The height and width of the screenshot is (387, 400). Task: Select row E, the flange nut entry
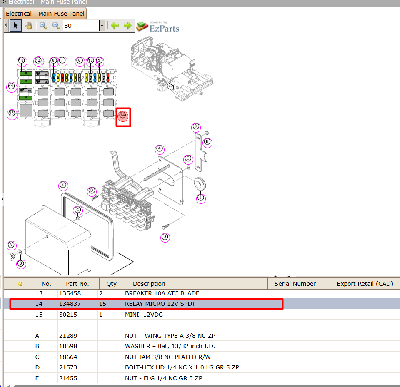202,378
